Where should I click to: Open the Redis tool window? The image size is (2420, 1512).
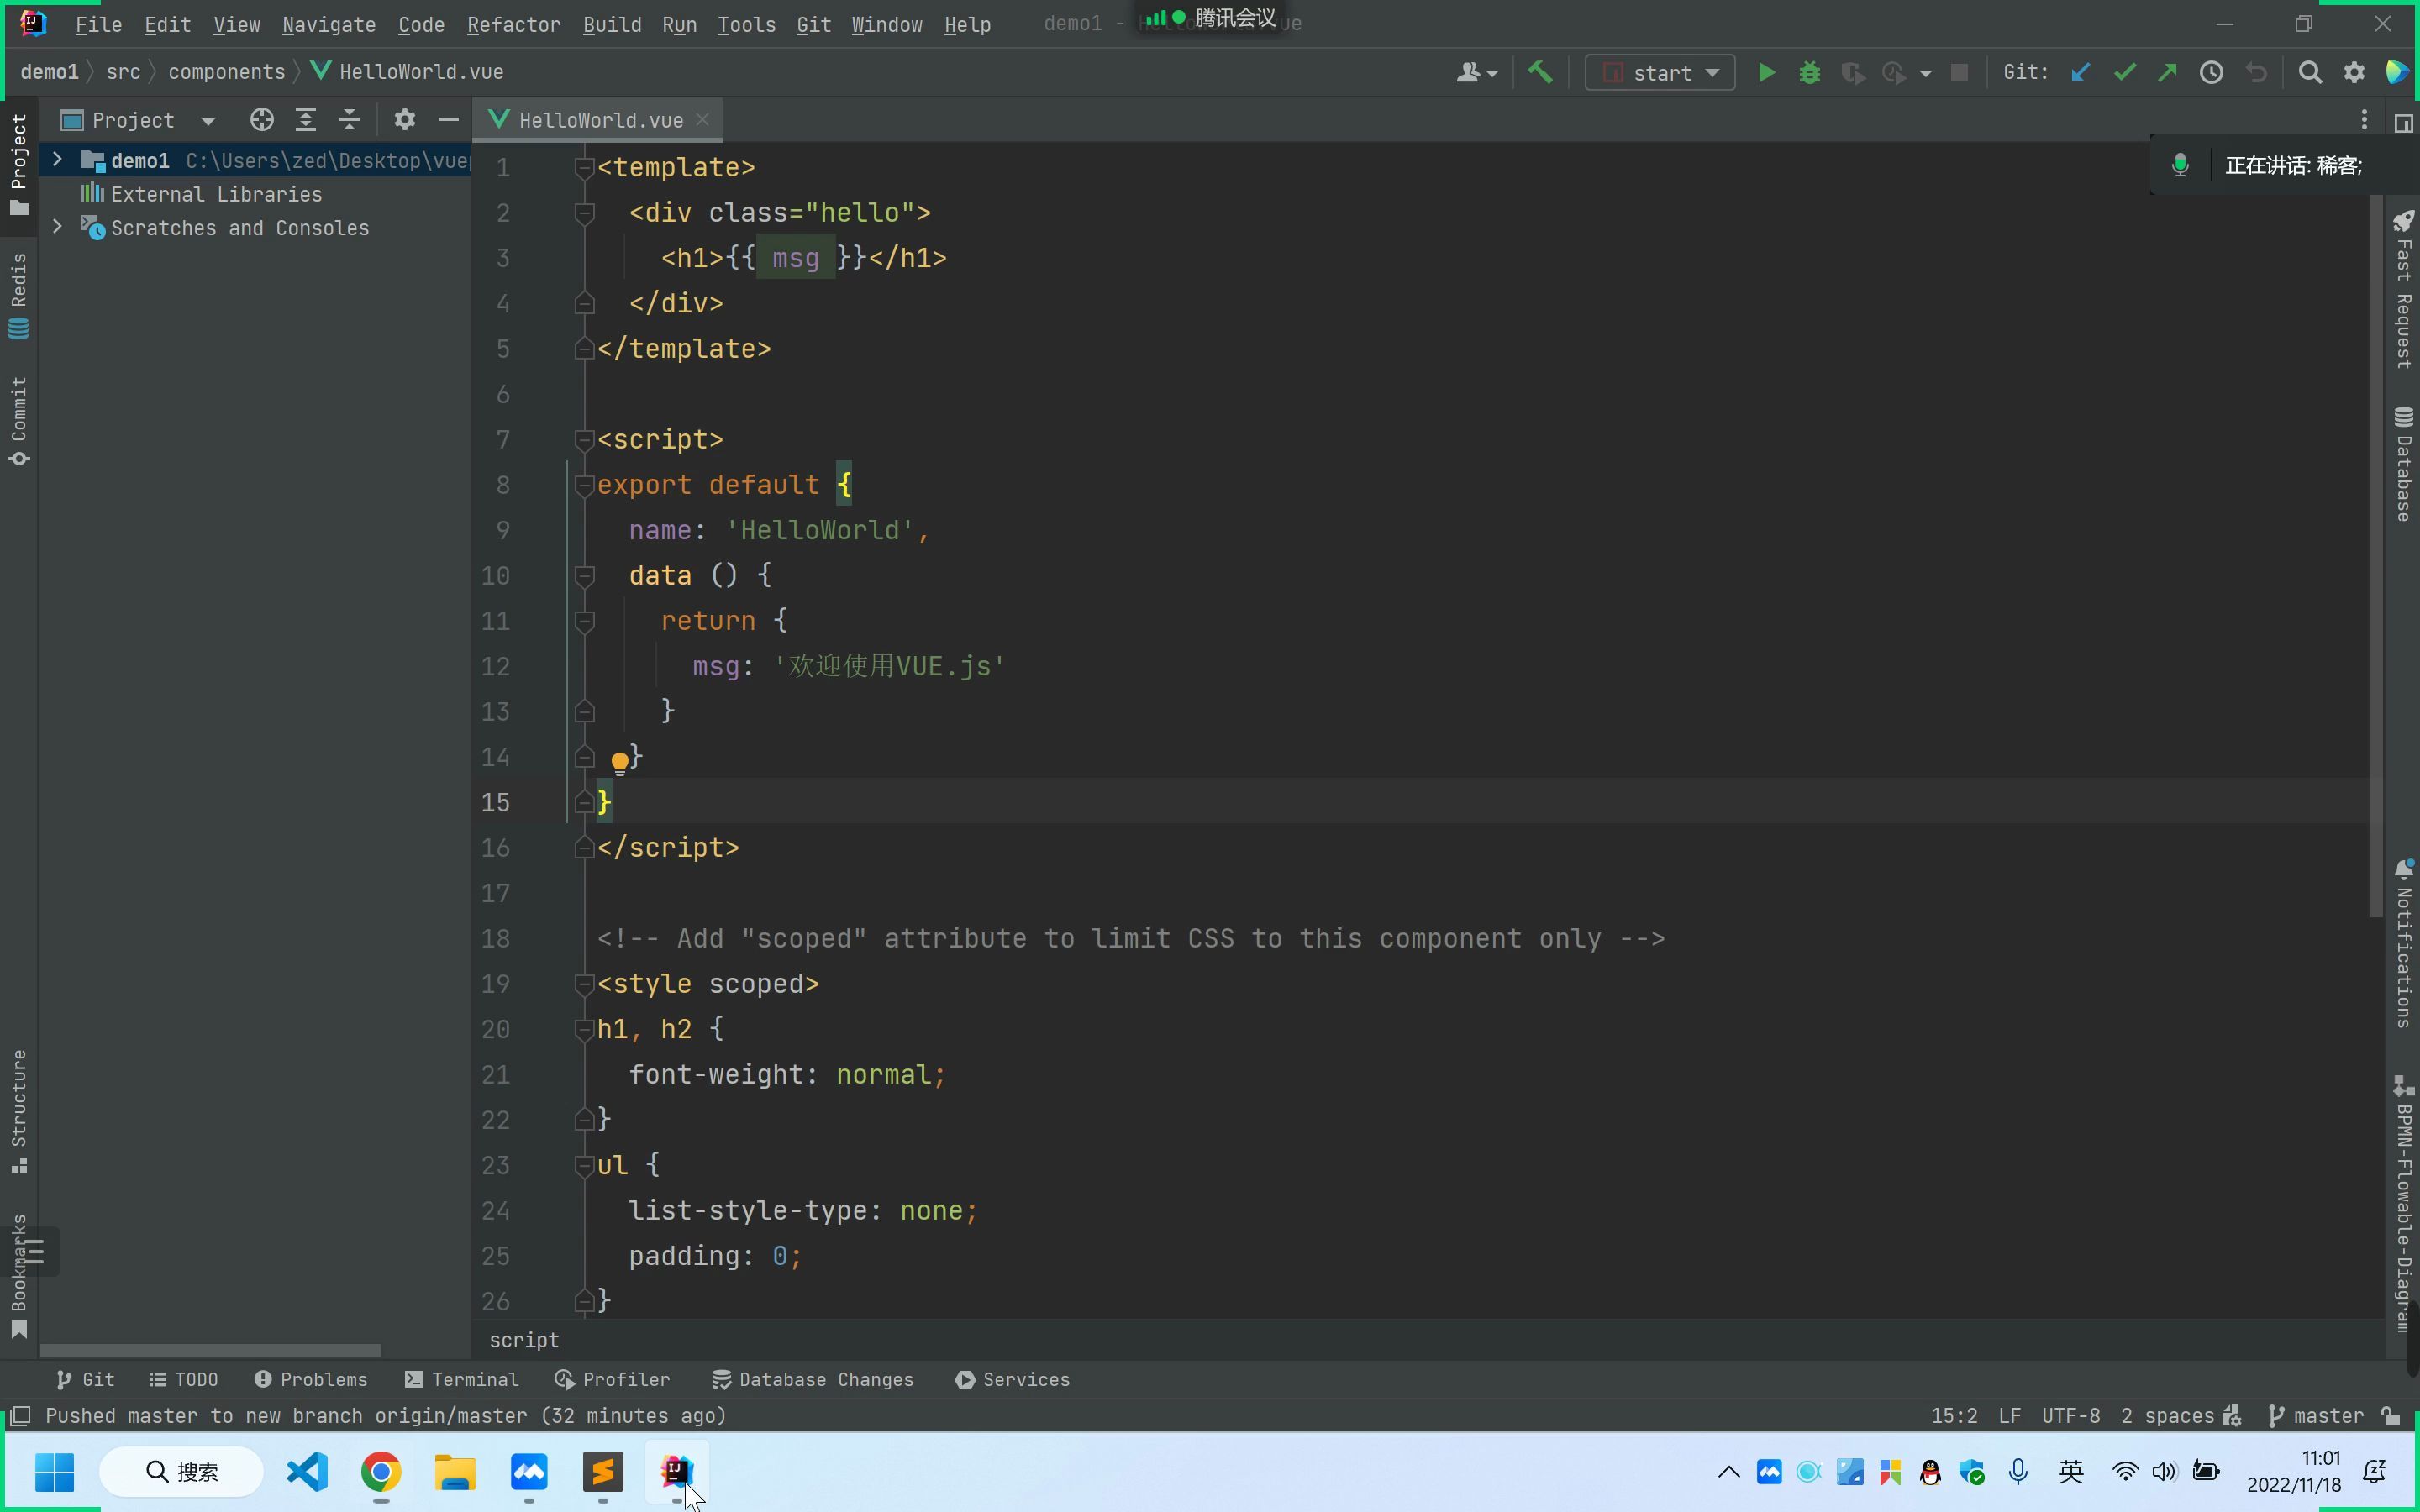(18, 296)
